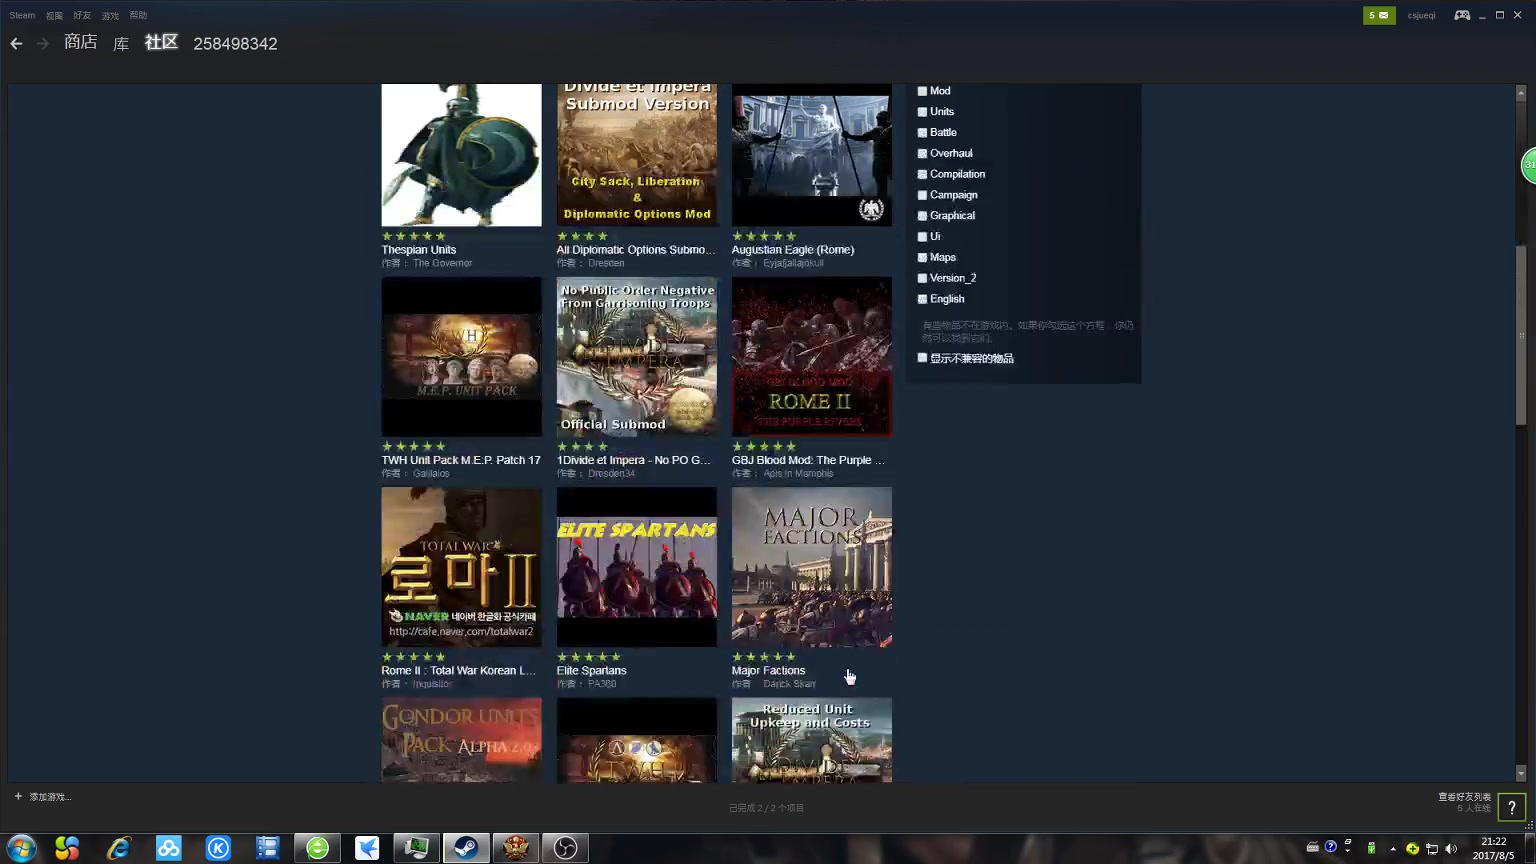Viewport: 1536px width, 864px height.
Task: Open the 好友 (Friends) menu
Action: (82, 15)
